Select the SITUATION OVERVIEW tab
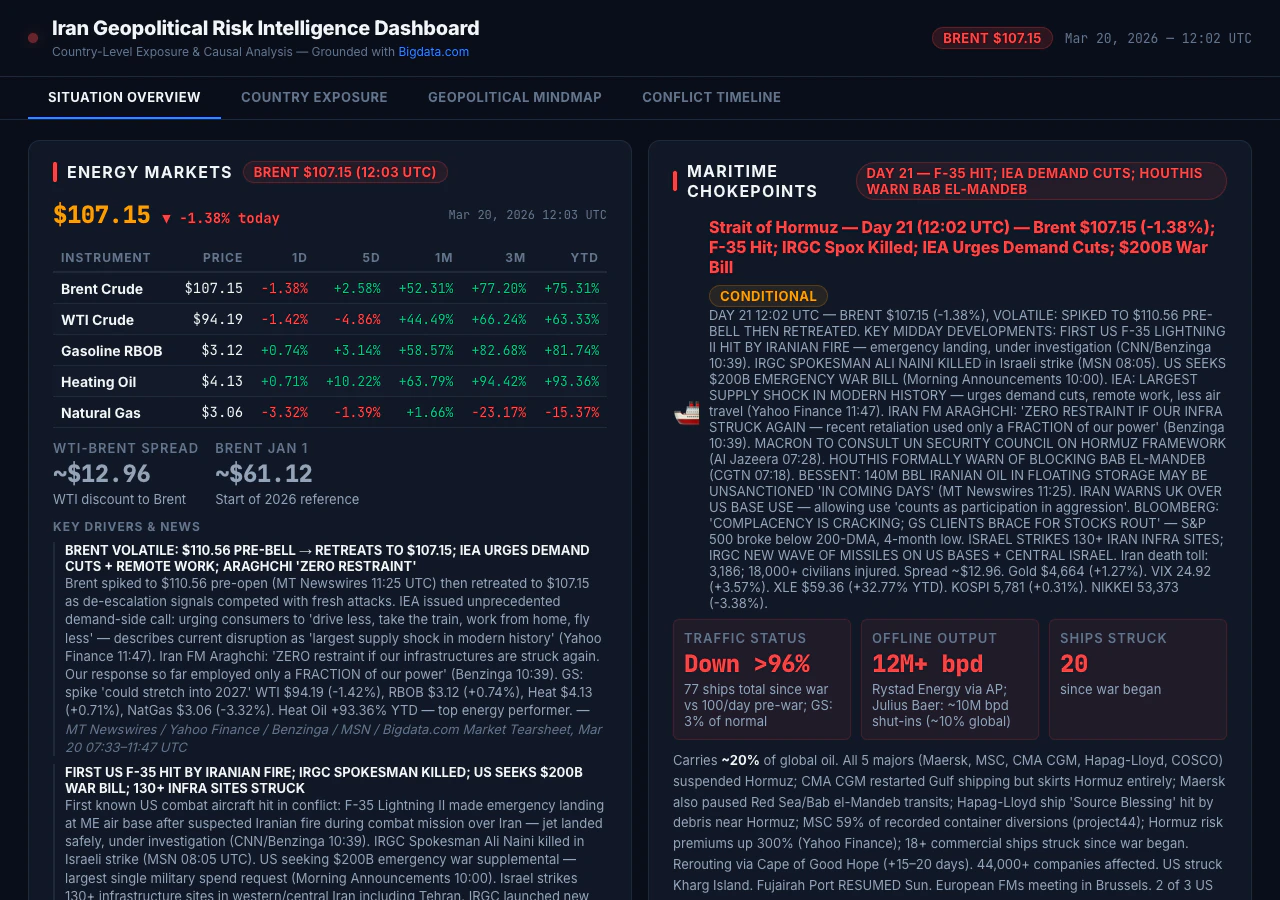The image size is (1280, 900). (x=124, y=97)
